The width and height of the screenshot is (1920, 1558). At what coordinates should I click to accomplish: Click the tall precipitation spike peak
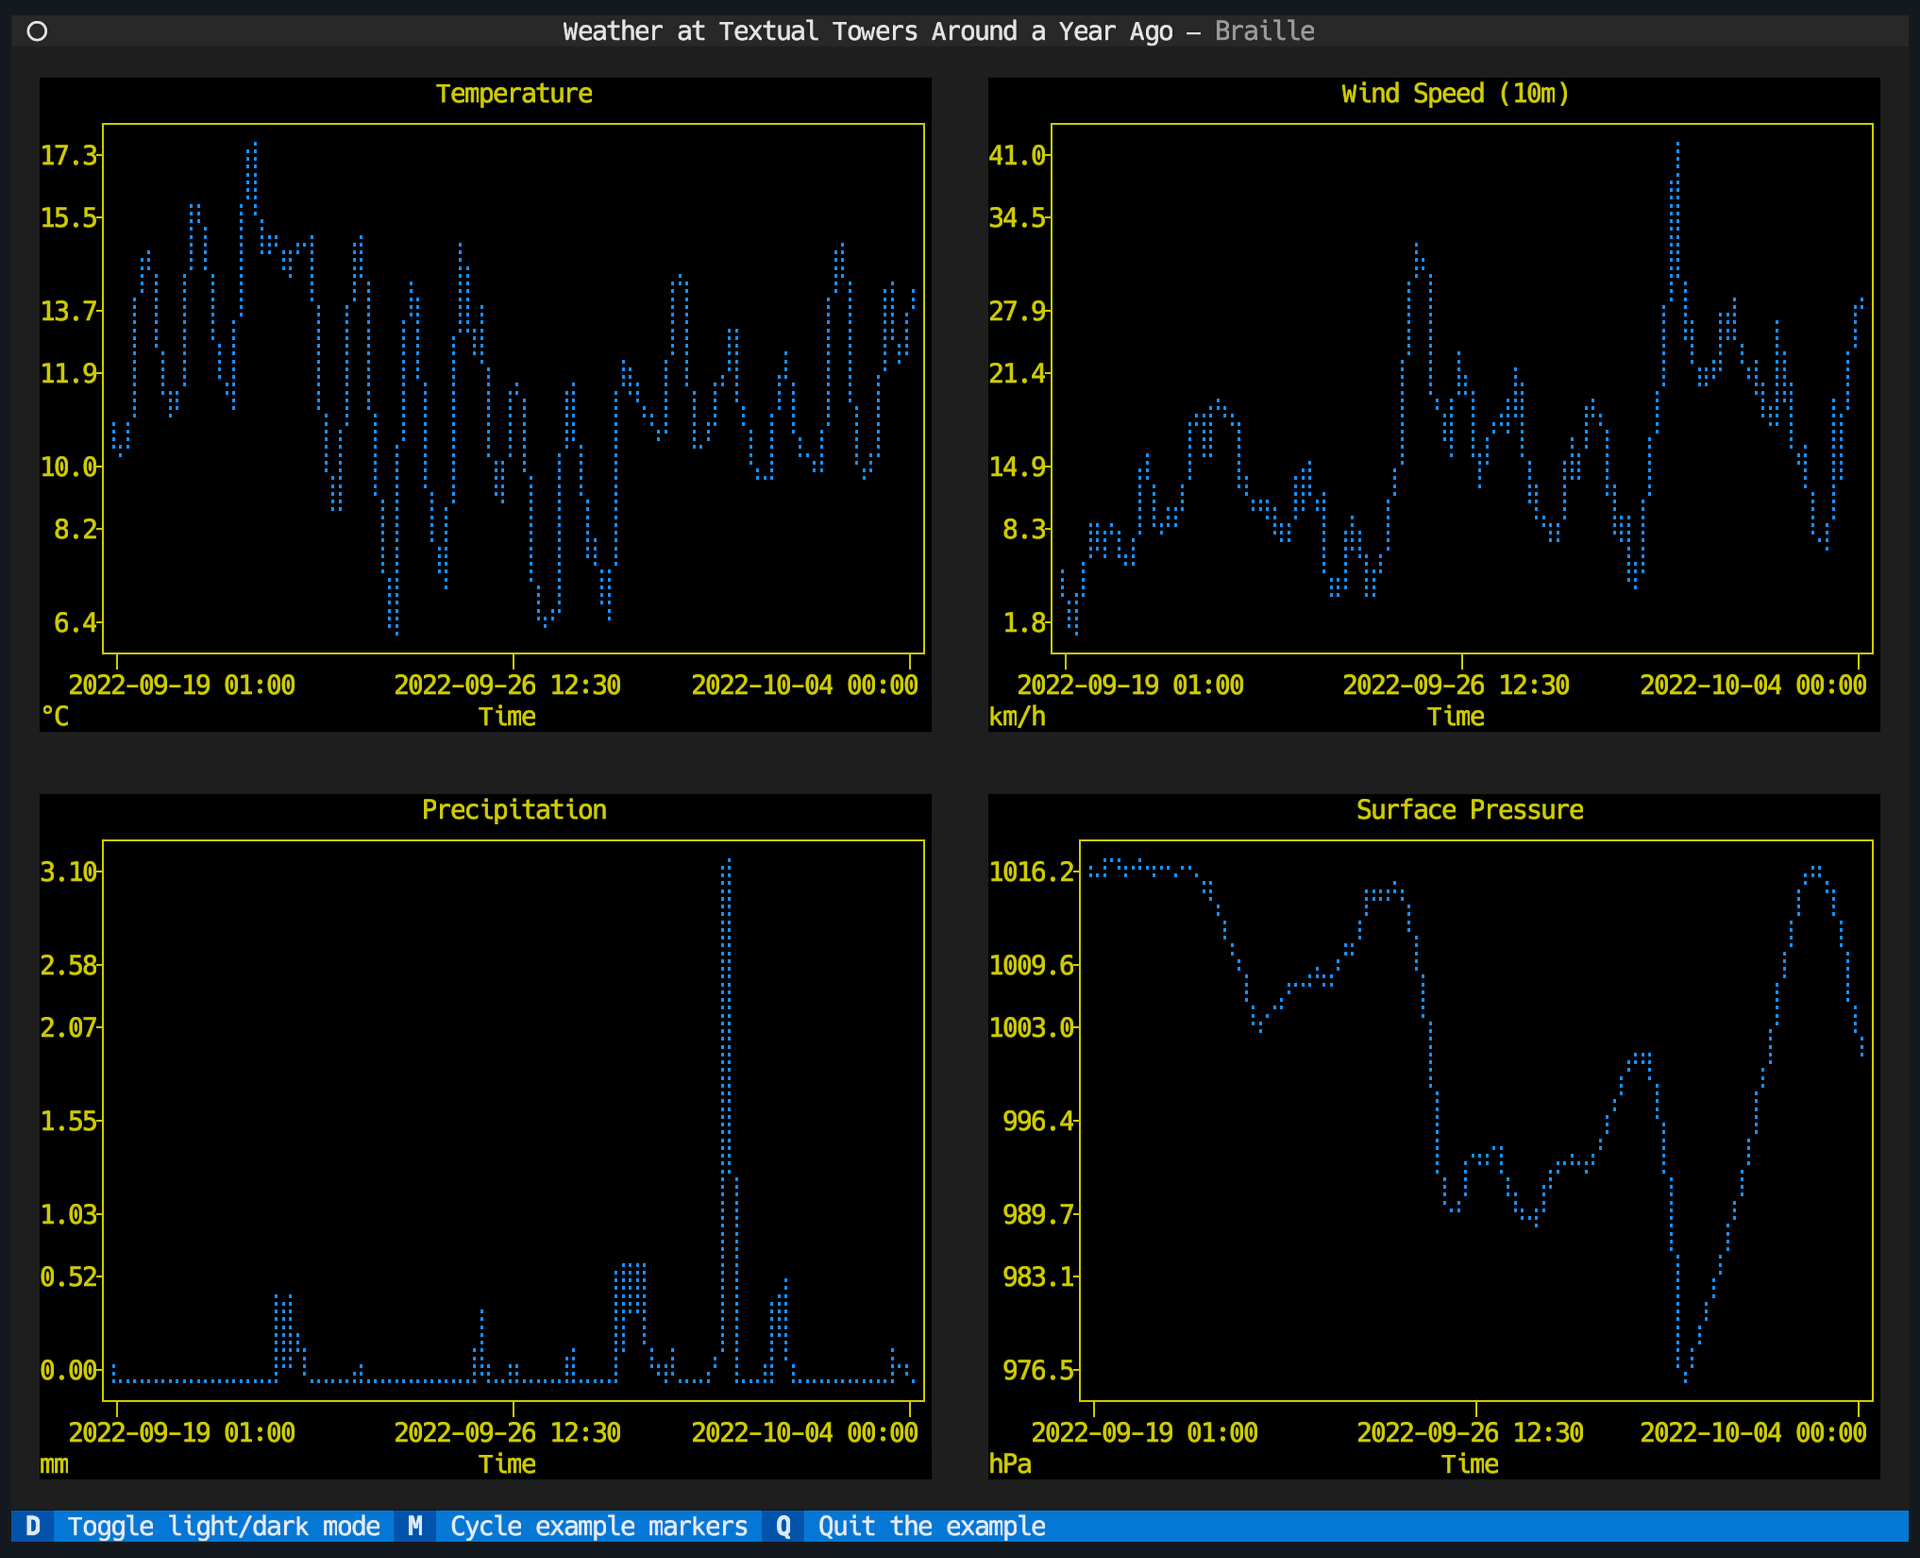coord(727,862)
